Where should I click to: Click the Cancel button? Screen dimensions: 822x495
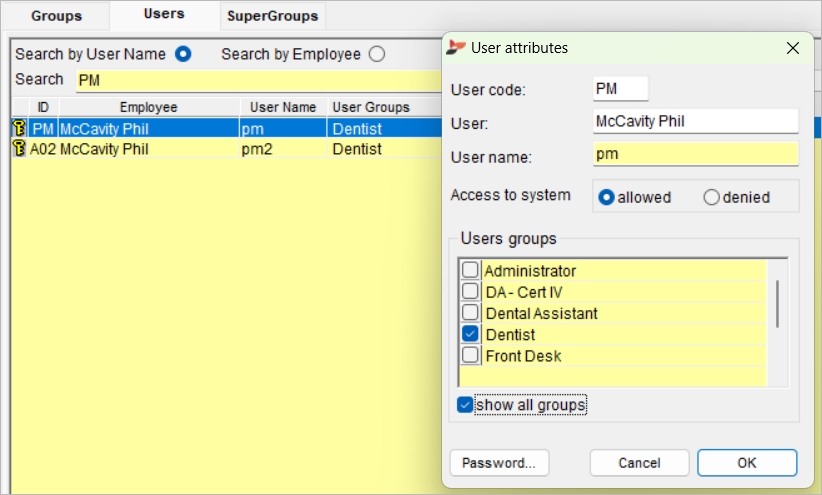click(x=639, y=463)
